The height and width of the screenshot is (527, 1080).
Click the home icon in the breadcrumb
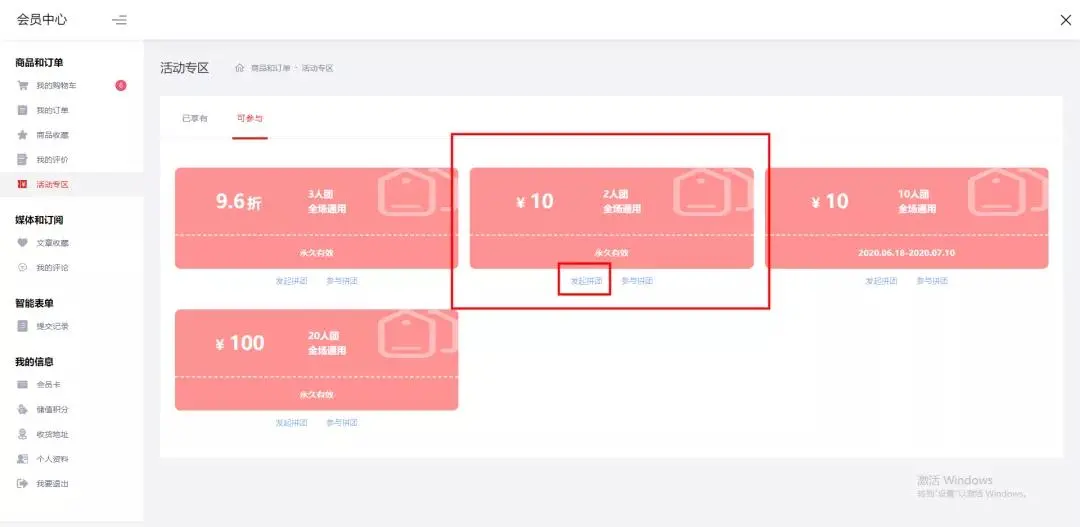point(240,68)
